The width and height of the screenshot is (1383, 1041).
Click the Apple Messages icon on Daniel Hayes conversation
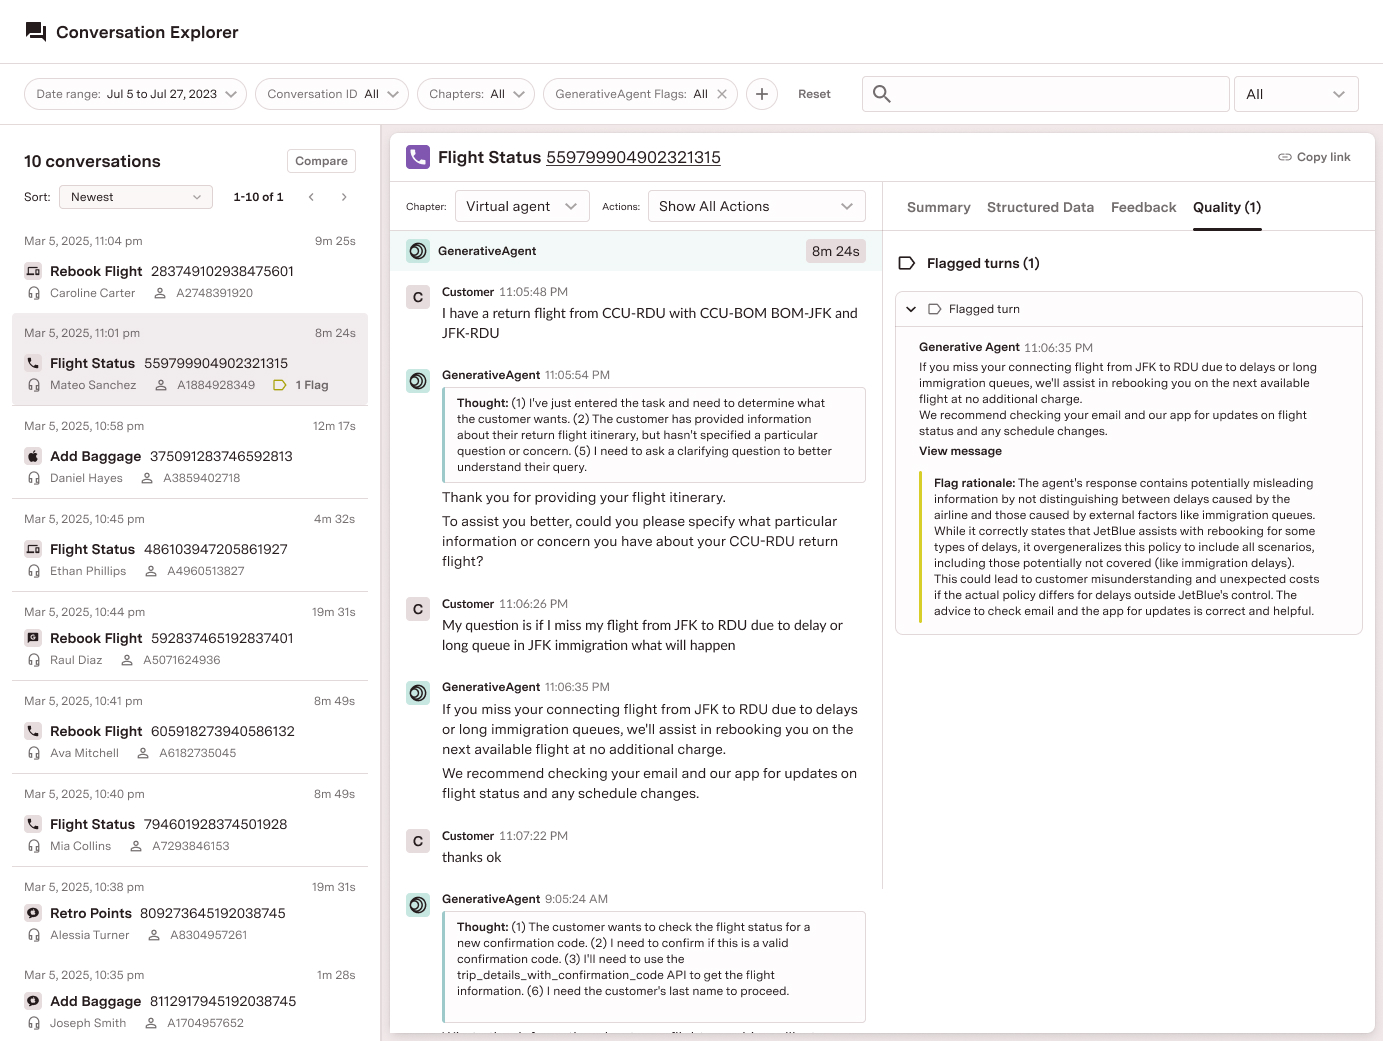[x=33, y=455]
